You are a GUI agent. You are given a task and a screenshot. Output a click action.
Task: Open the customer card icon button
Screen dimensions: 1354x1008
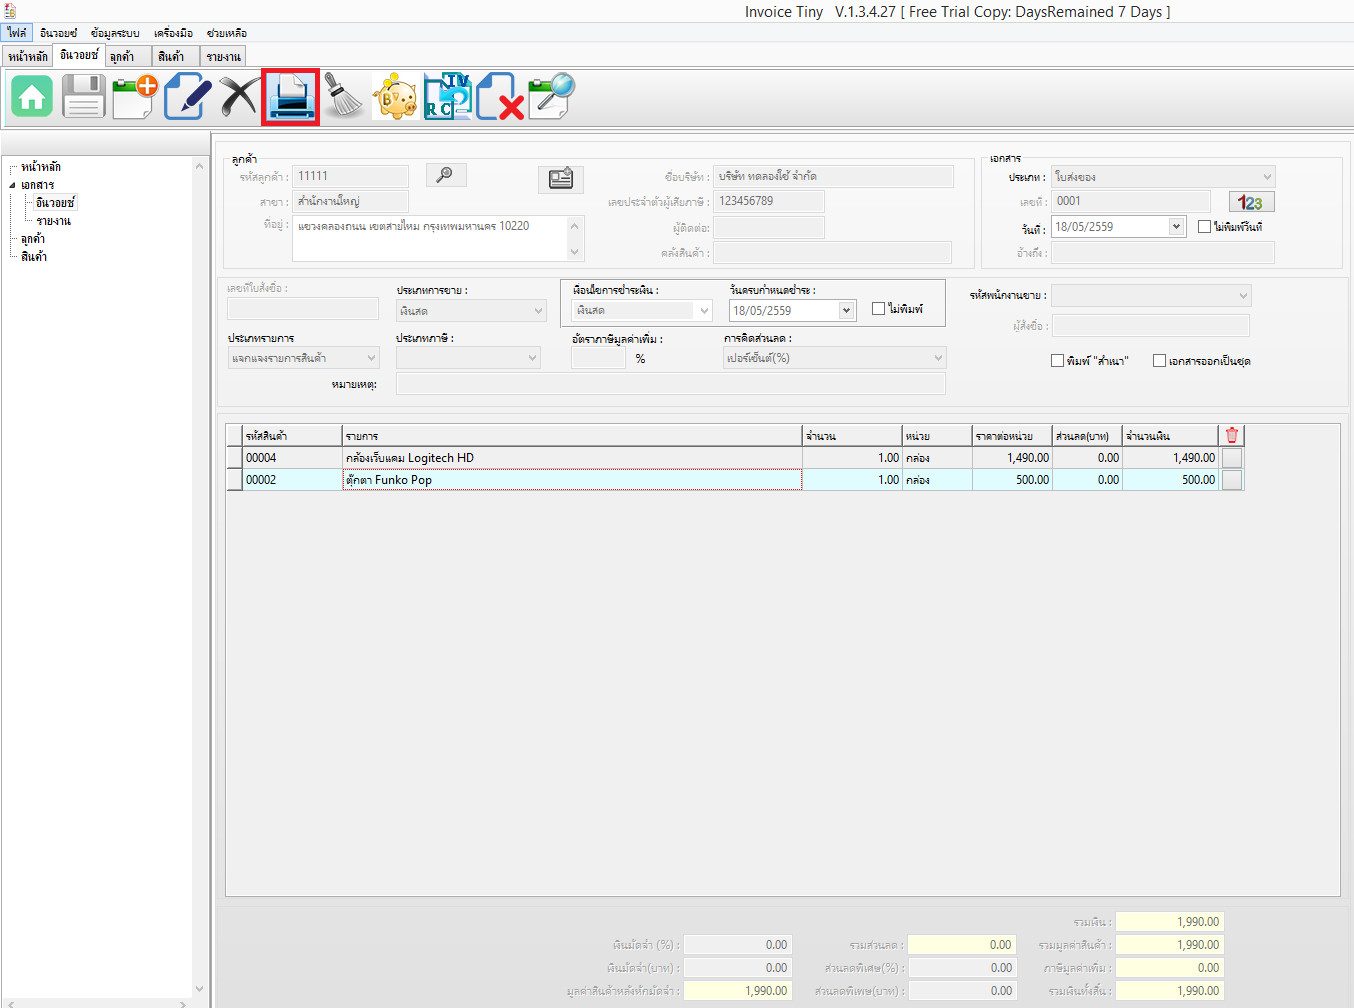tap(561, 179)
